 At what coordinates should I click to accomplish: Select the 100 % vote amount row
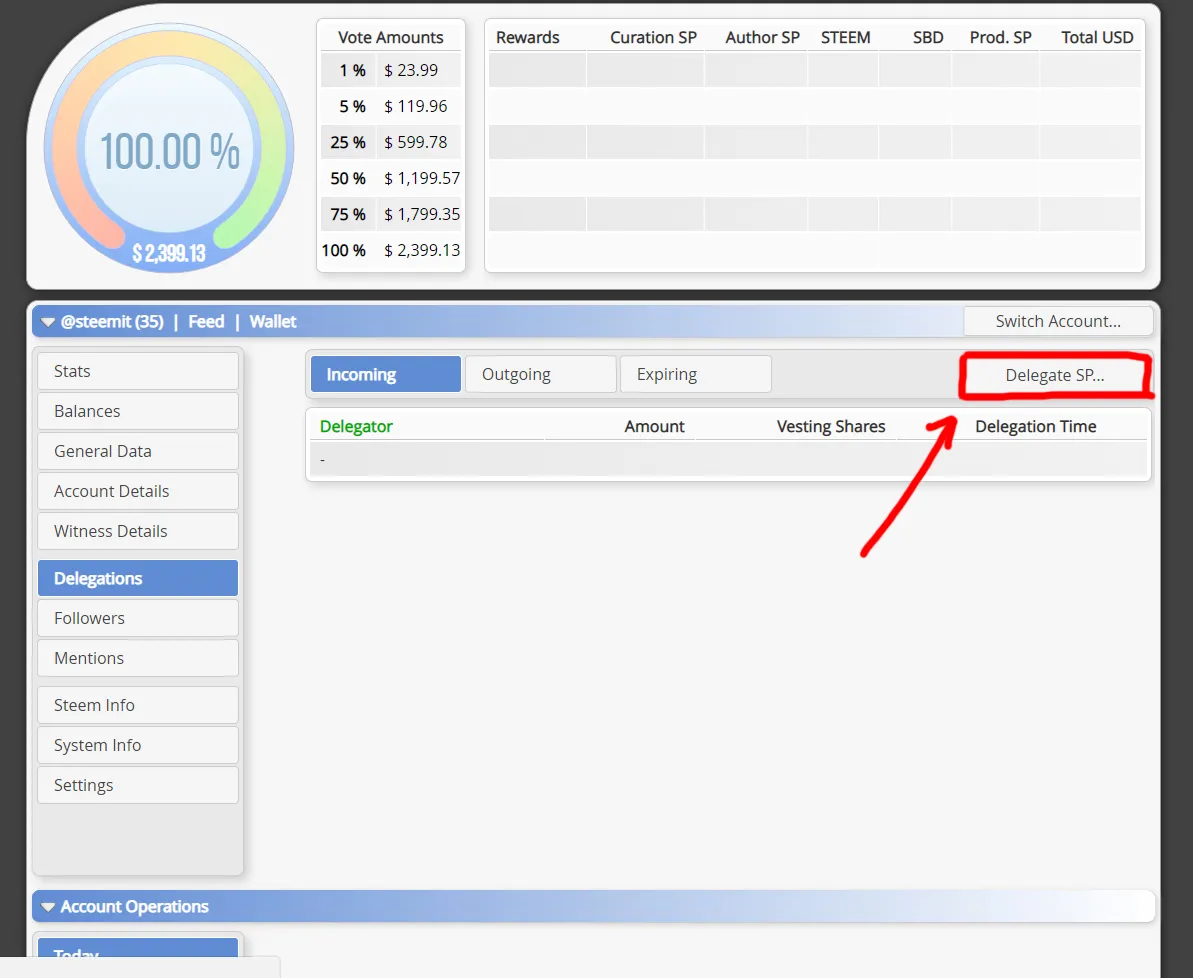point(390,250)
